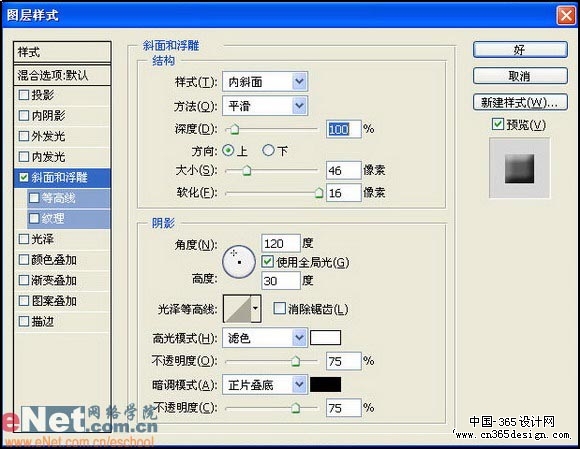Click the layer style preview square
The width and height of the screenshot is (580, 449).
[x=519, y=168]
